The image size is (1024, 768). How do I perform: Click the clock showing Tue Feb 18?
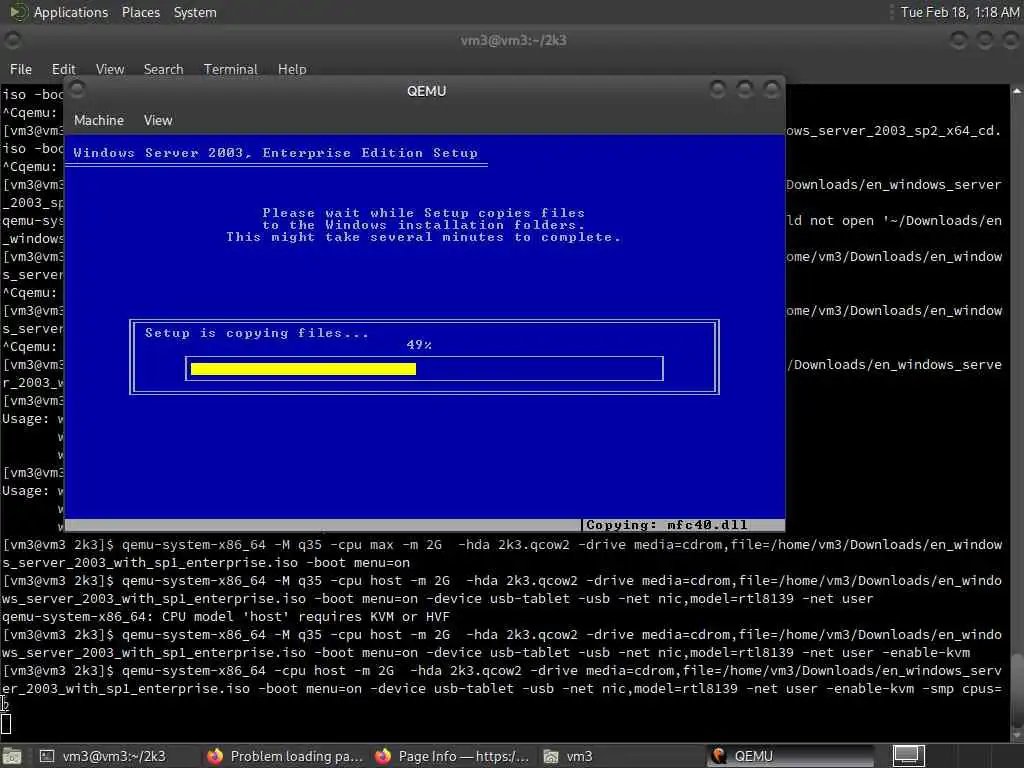coord(959,12)
